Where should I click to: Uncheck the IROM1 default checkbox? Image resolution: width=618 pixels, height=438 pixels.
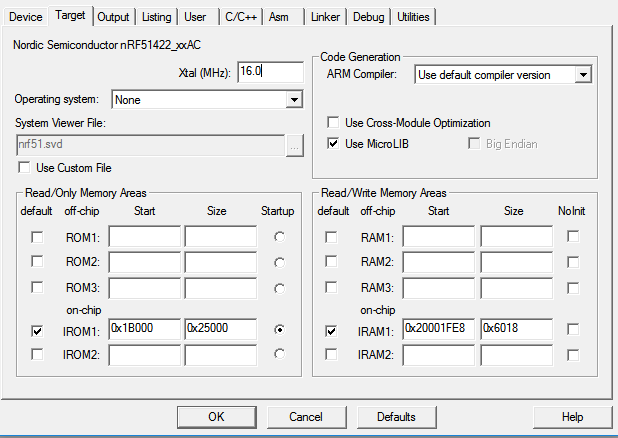(37, 331)
